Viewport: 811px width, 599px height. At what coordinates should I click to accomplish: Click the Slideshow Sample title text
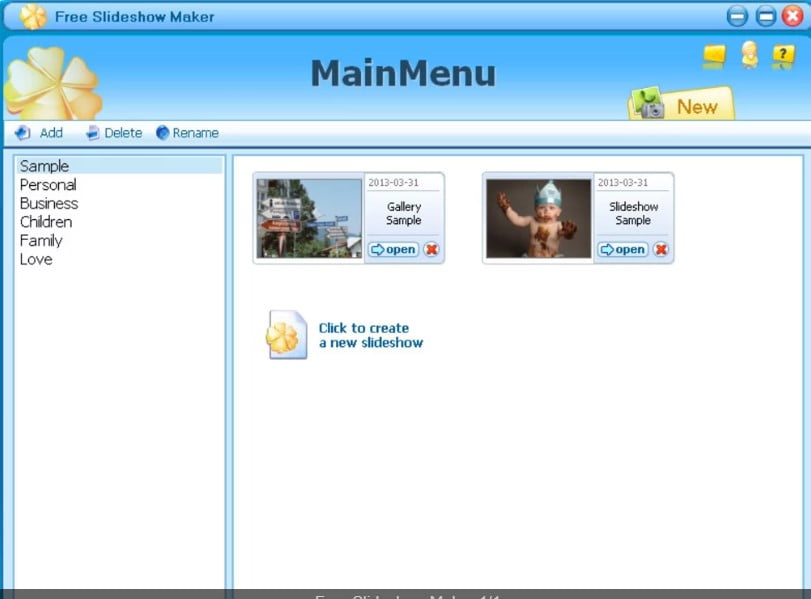634,213
